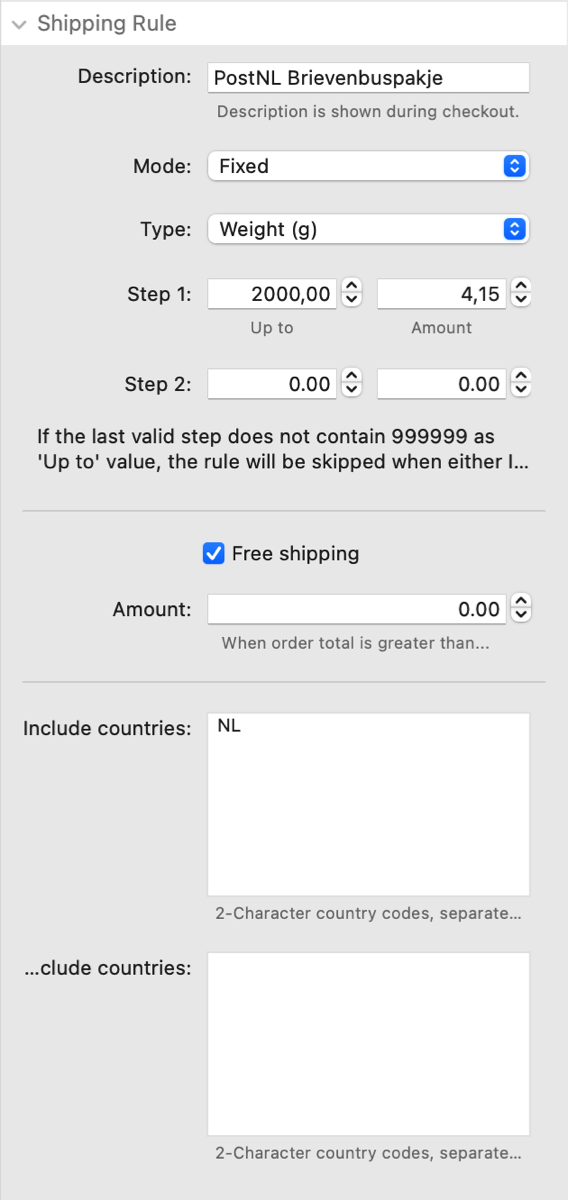Increment the Free shipping Amount stepper
568x1200 pixels.
click(x=520, y=602)
